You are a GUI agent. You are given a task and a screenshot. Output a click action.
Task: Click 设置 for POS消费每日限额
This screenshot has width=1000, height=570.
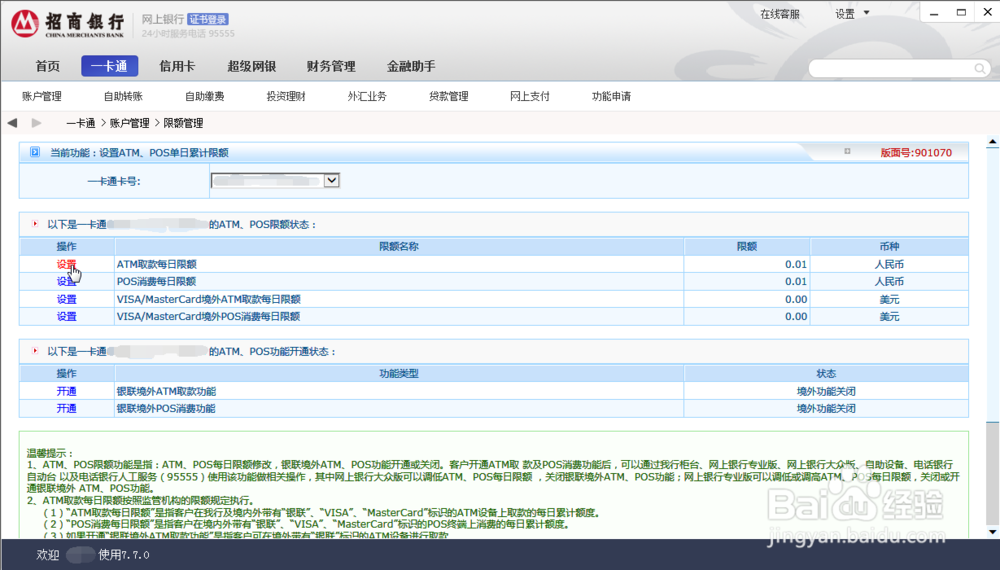click(x=66, y=281)
